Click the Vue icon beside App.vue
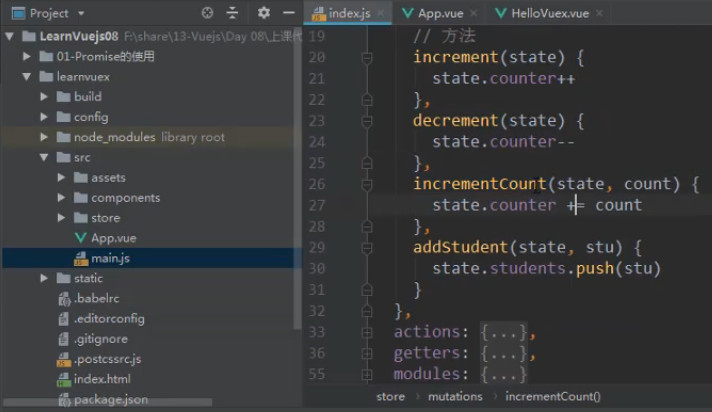 point(81,238)
